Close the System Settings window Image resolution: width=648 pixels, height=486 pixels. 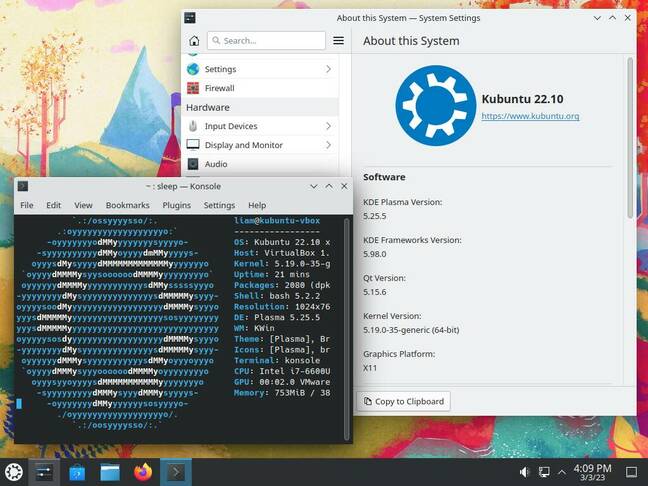[627, 18]
